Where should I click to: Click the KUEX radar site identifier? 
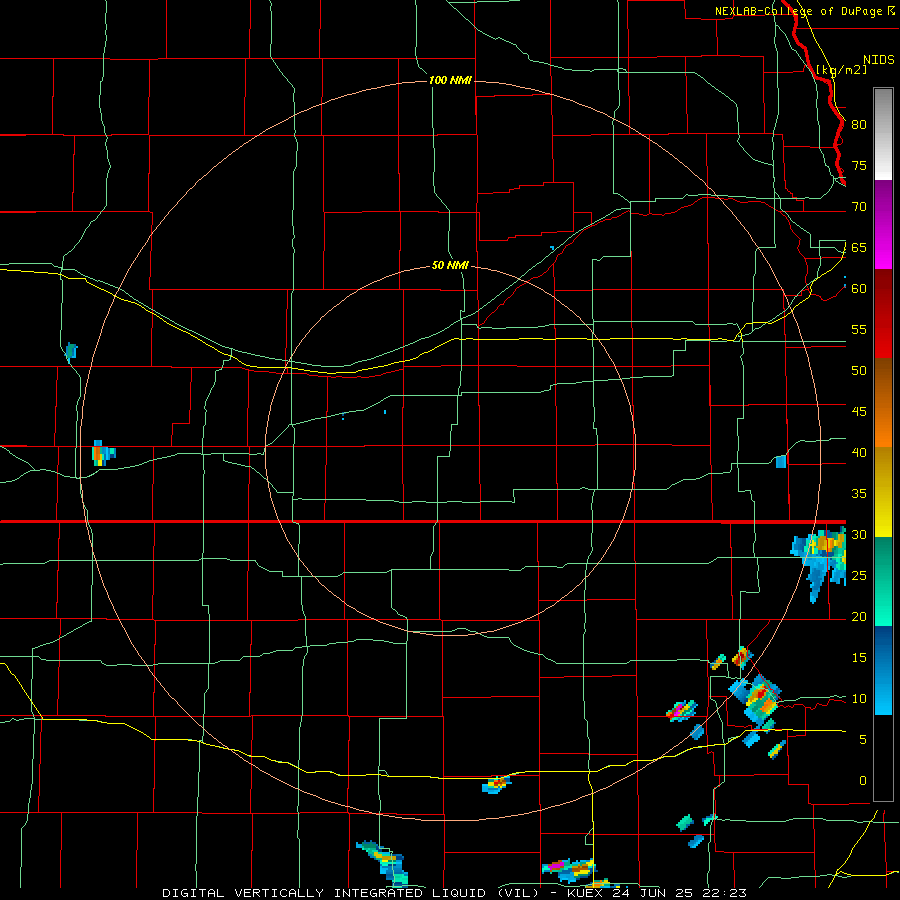(585, 893)
